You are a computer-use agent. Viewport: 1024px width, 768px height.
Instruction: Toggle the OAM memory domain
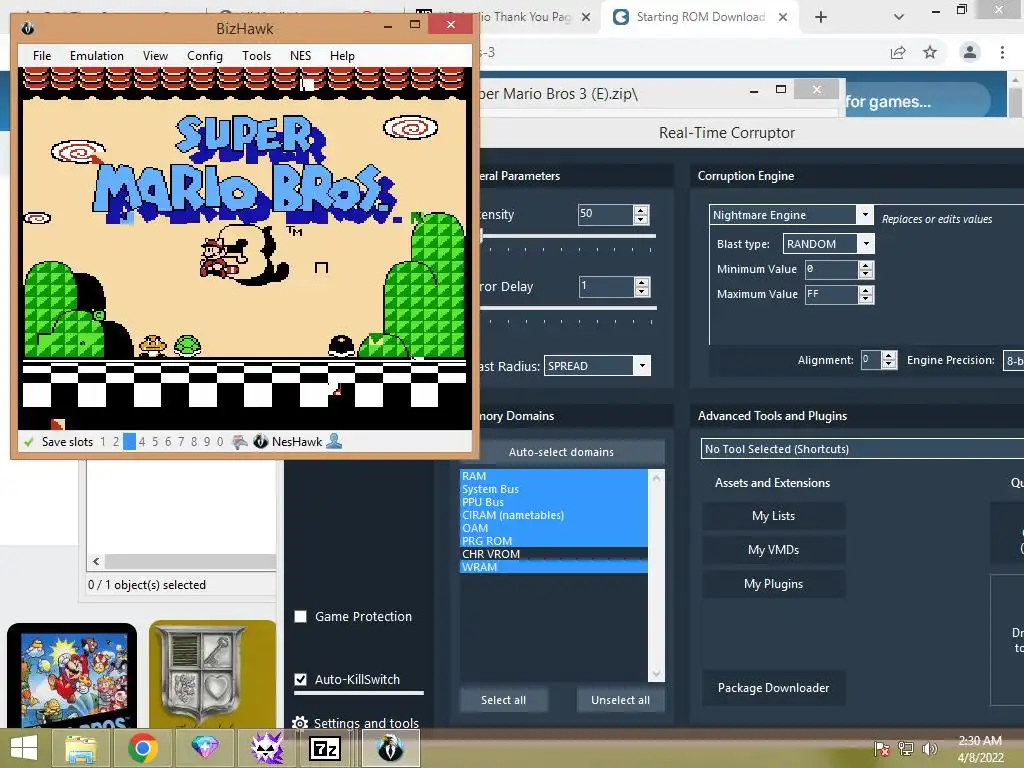[554, 528]
